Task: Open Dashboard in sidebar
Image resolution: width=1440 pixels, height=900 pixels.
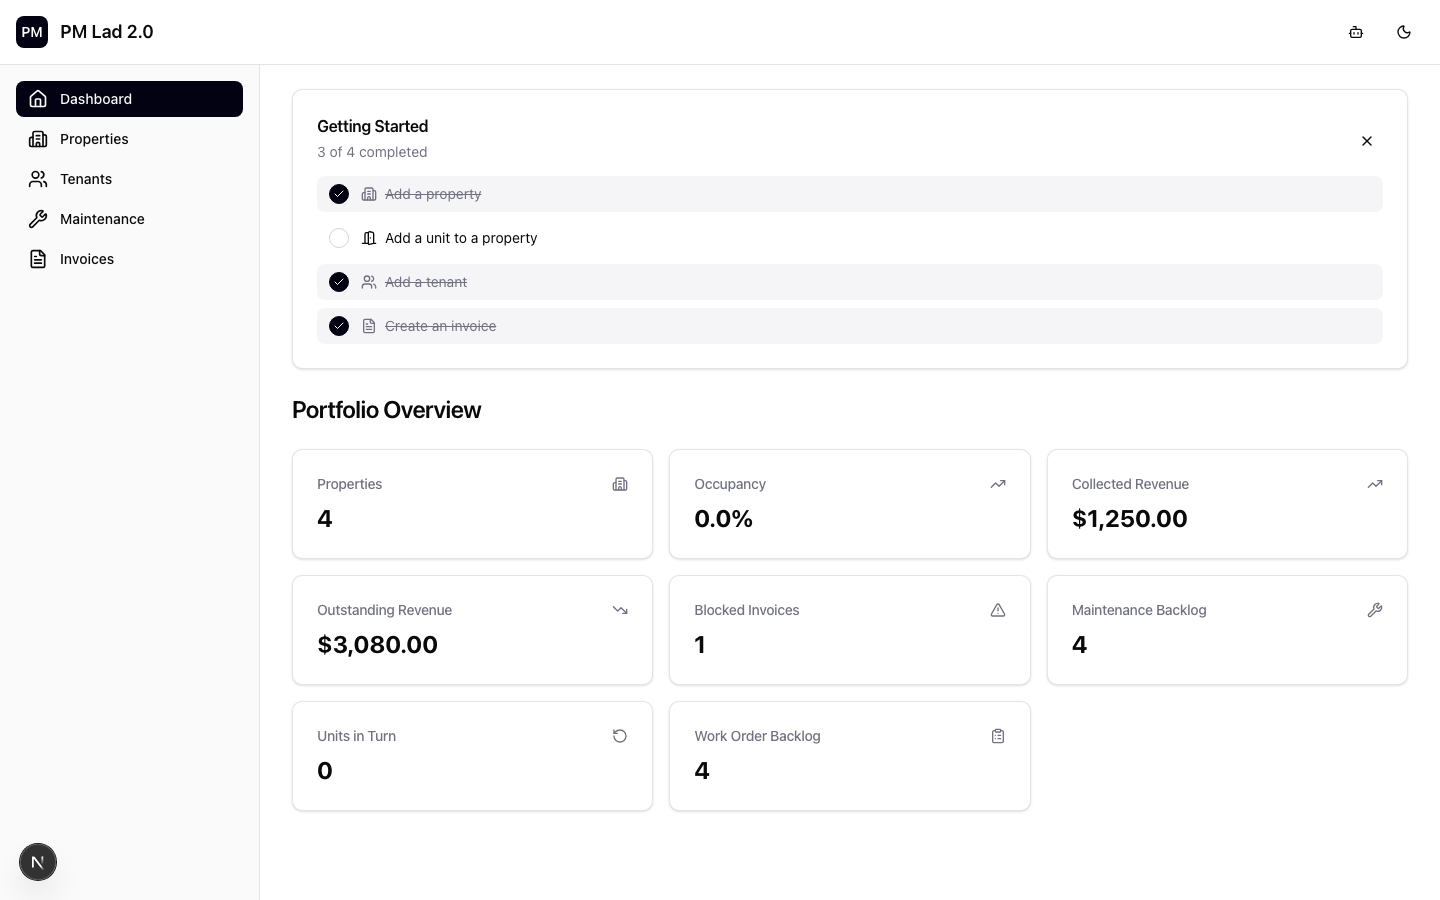Action: coord(129,99)
